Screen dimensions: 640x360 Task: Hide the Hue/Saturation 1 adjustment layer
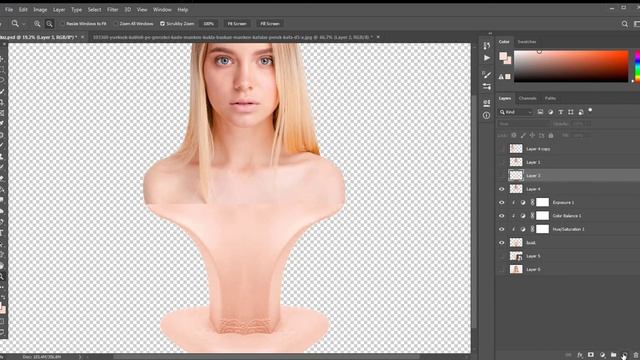pos(502,229)
